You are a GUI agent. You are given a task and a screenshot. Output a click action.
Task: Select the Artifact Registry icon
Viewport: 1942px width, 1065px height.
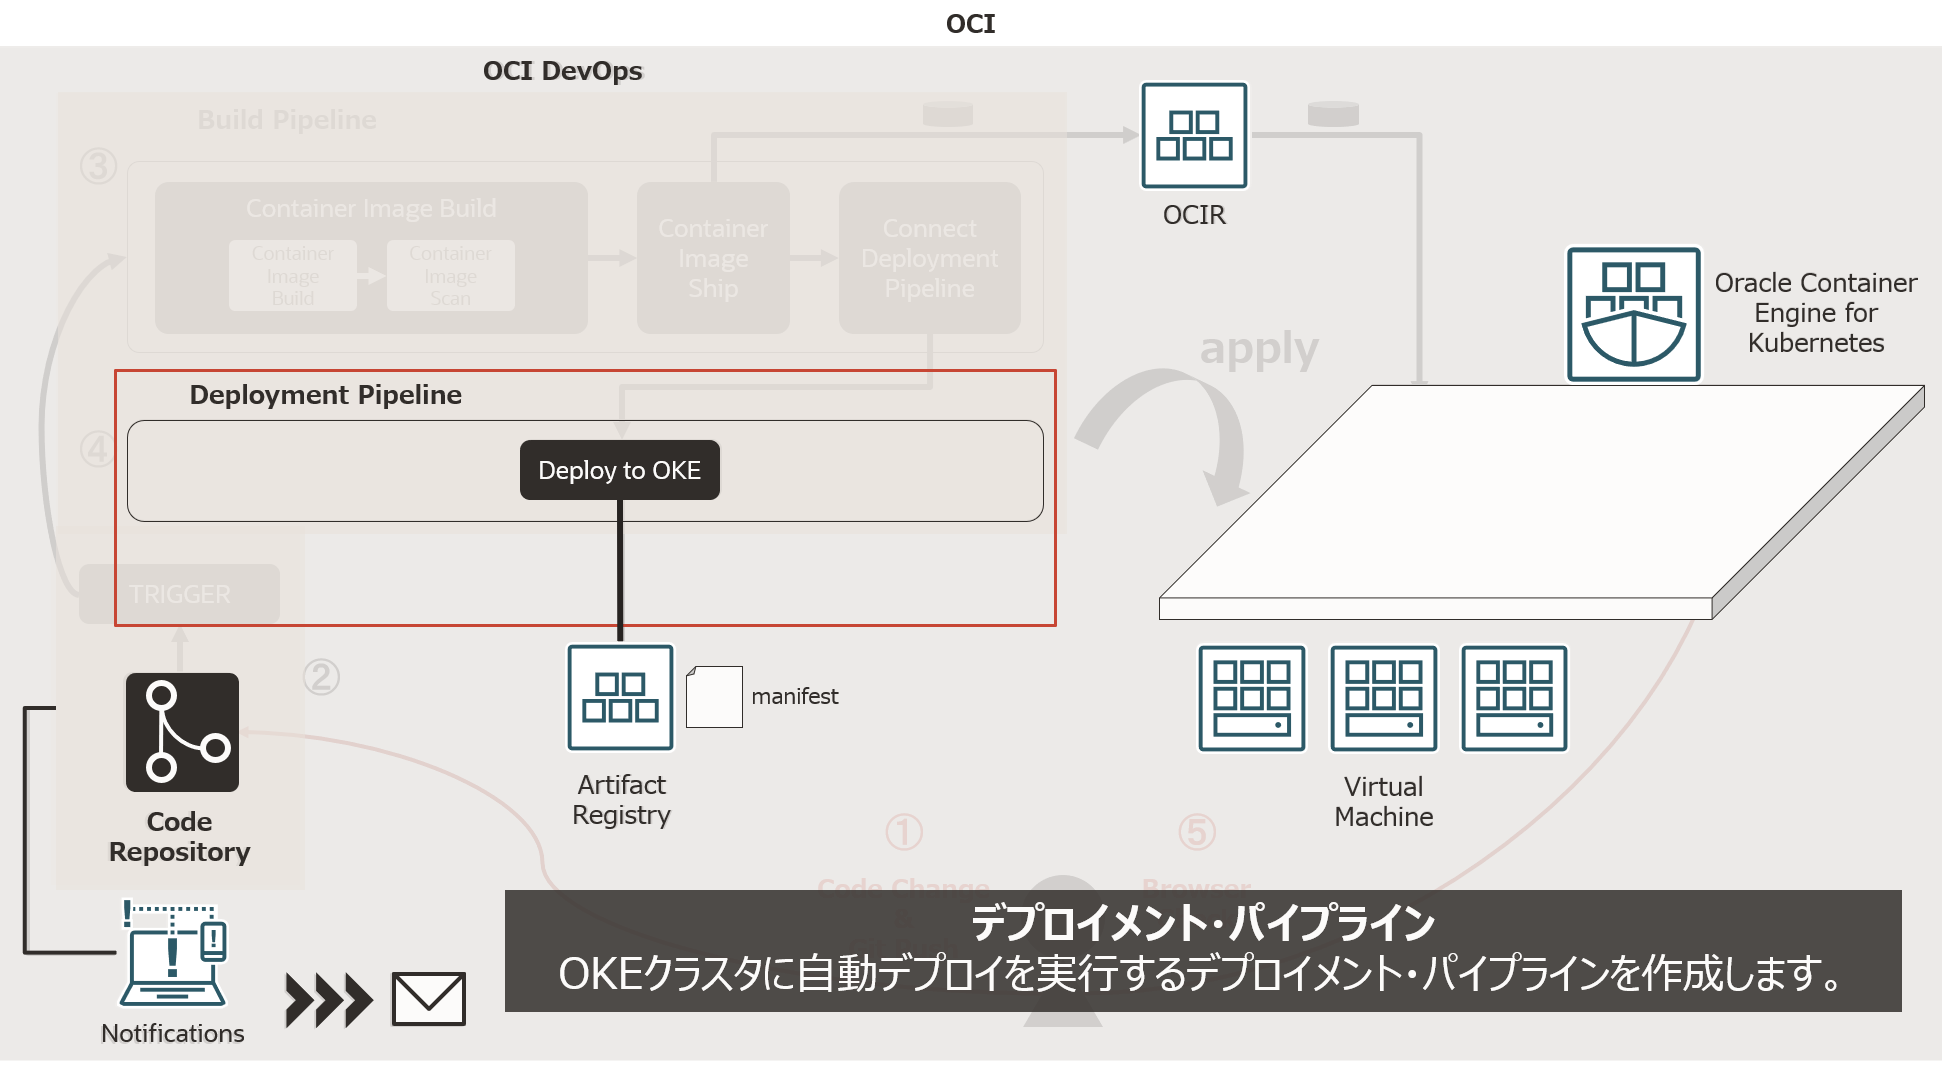click(x=620, y=697)
